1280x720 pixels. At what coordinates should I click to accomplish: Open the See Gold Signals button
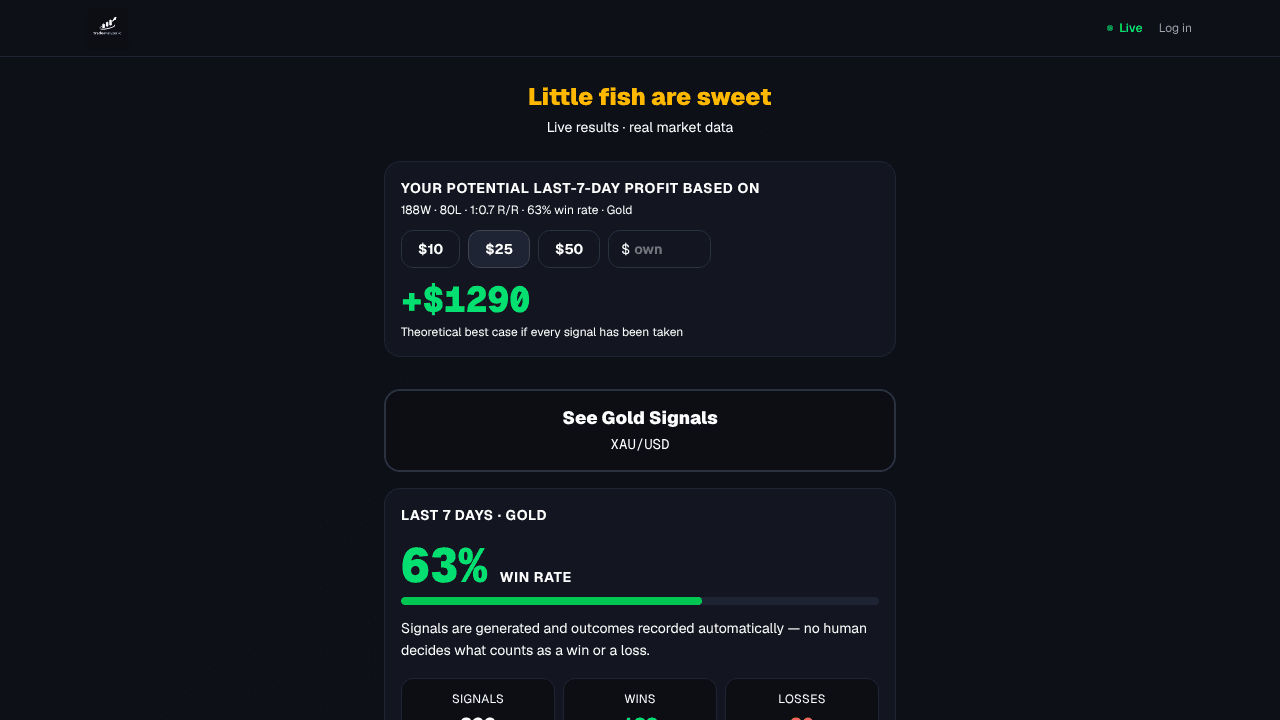(x=640, y=430)
